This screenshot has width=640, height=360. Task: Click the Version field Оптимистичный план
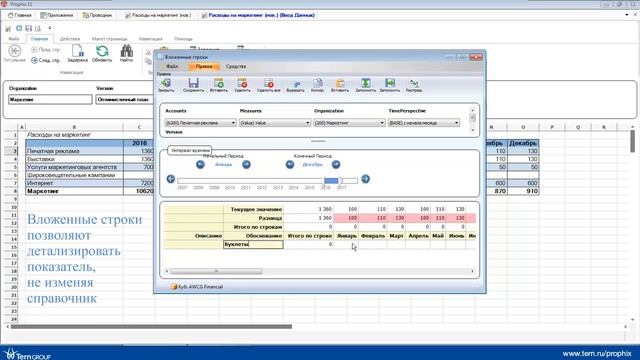point(124,99)
